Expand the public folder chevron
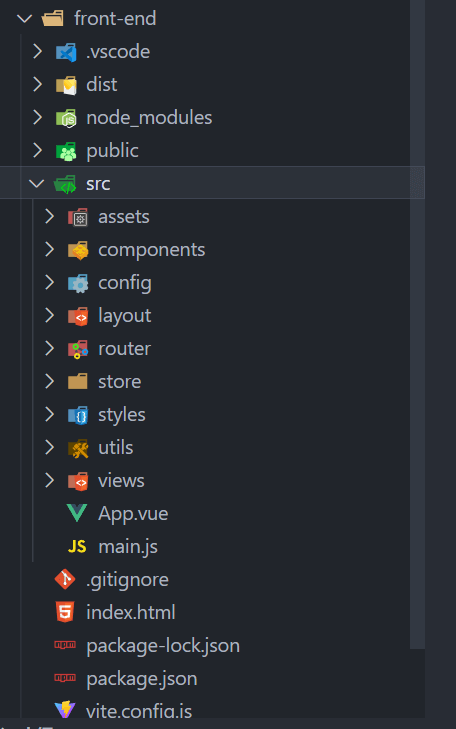 (37, 151)
